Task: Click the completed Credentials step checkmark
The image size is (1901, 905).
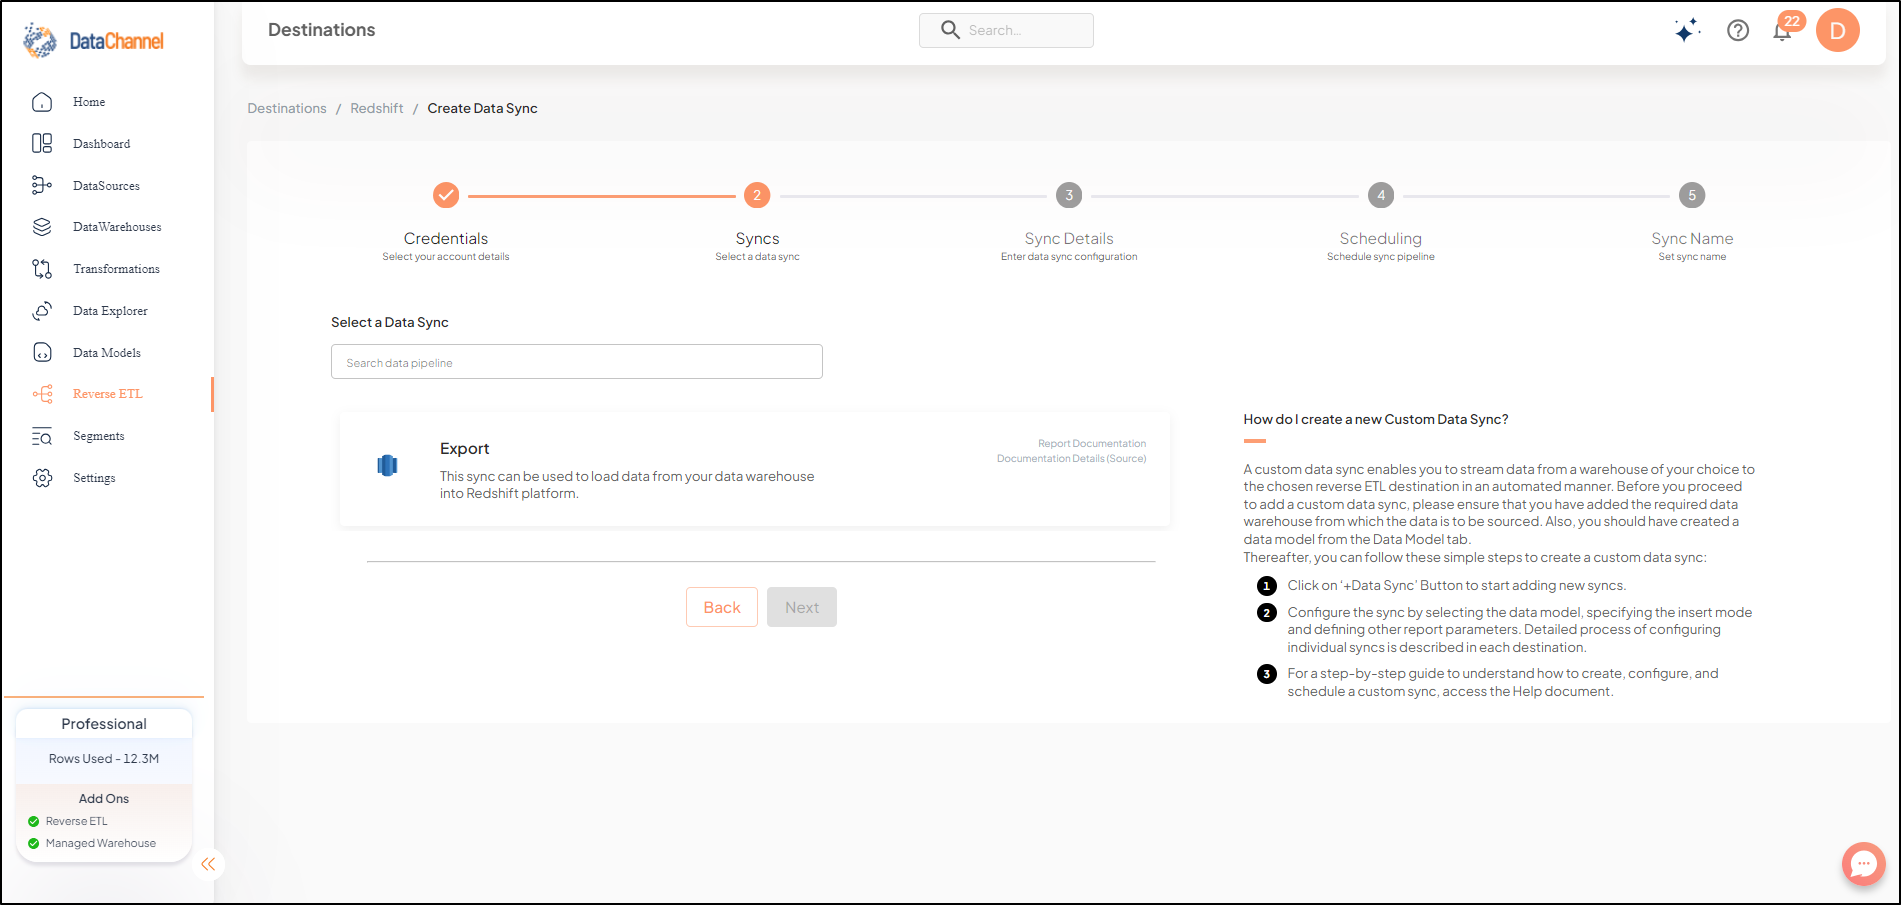Action: tap(446, 195)
